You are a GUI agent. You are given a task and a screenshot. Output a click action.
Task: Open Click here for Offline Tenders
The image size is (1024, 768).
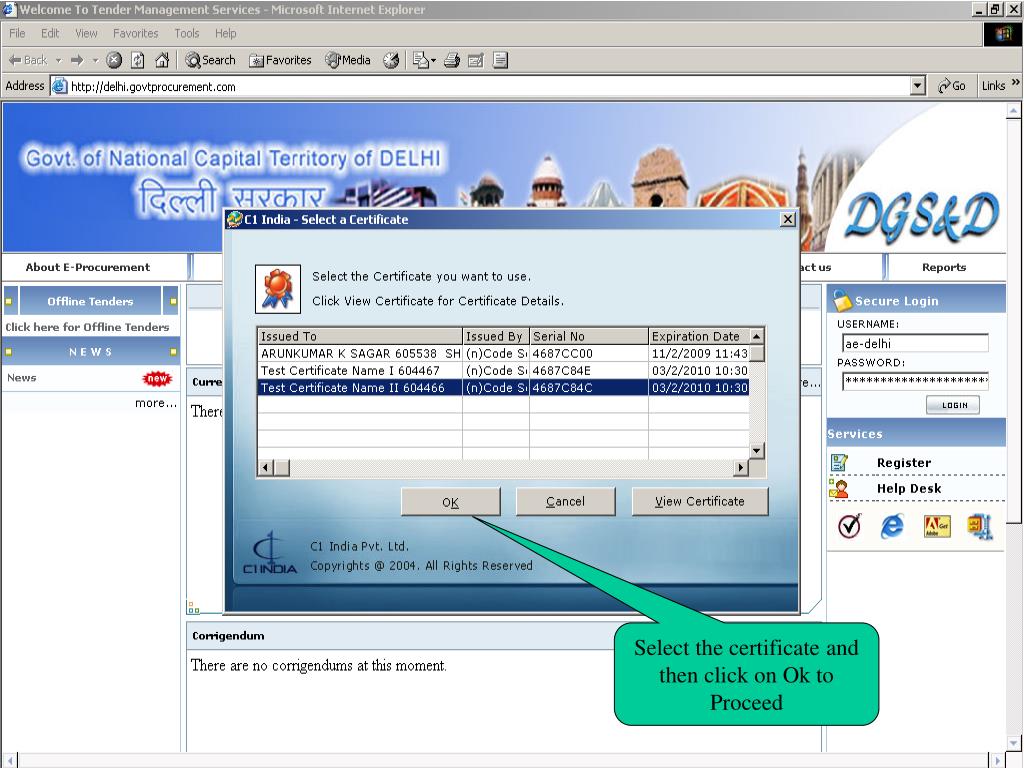[x=88, y=327]
